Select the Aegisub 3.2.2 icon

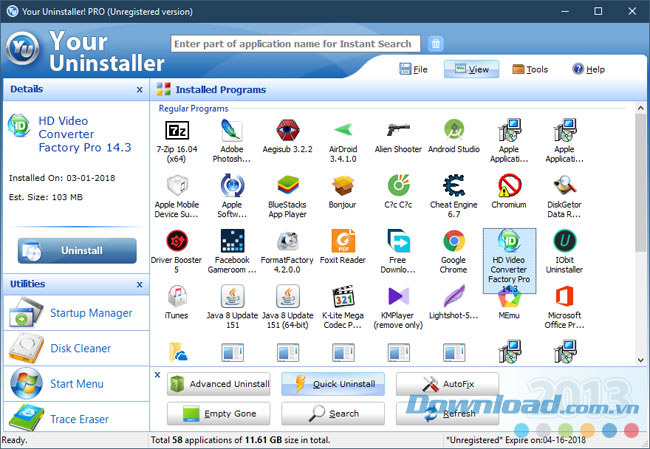click(288, 130)
